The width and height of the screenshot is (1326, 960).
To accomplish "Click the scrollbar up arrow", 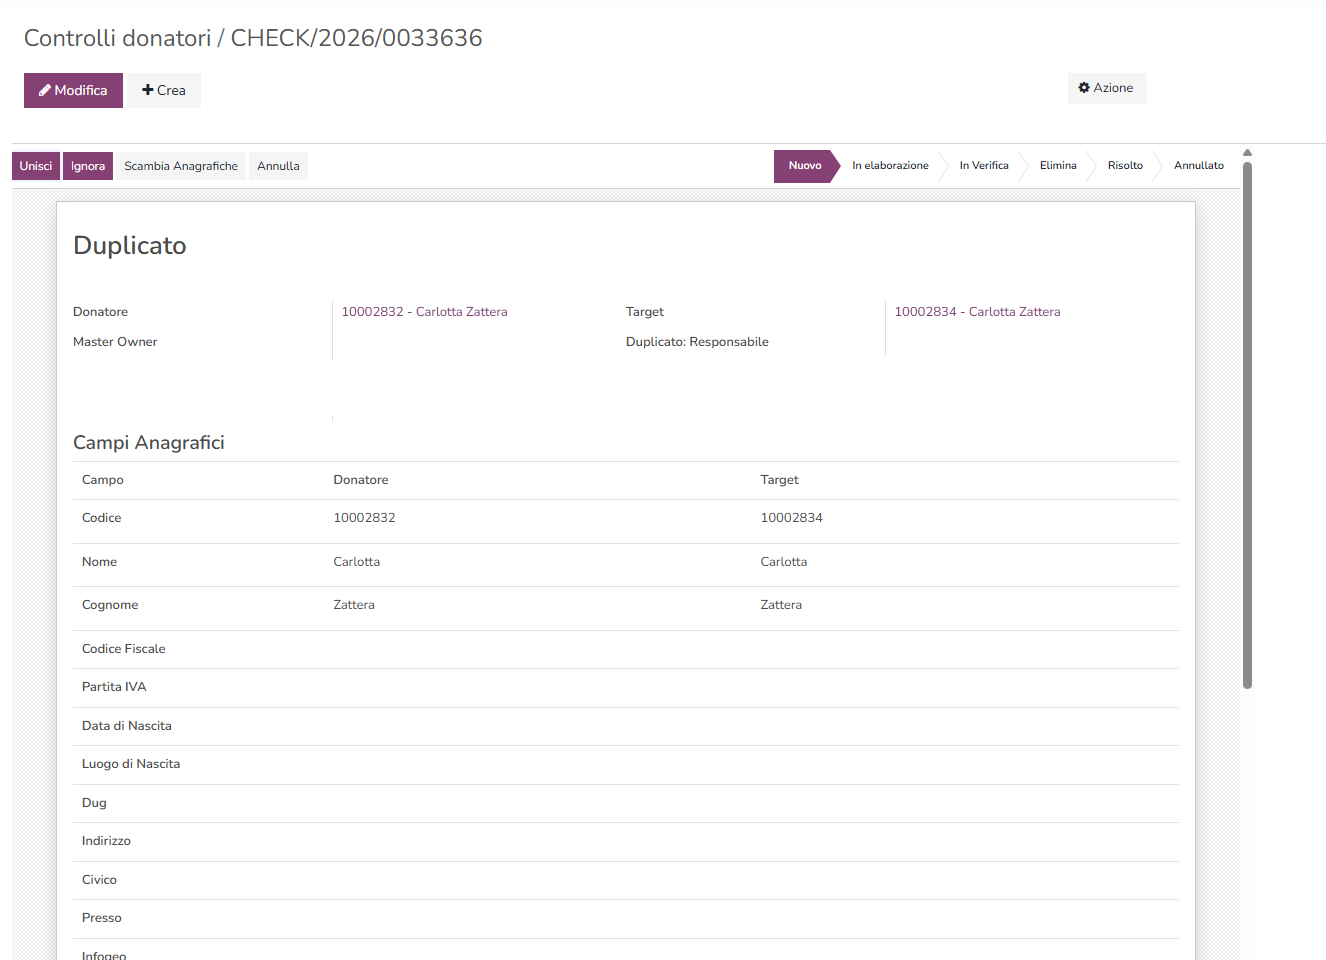I will [1247, 153].
